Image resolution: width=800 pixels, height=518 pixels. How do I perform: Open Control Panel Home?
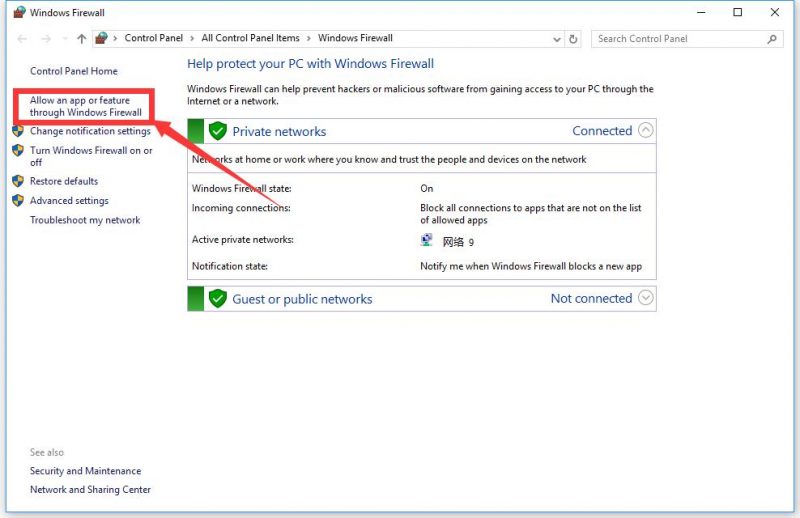coord(73,71)
